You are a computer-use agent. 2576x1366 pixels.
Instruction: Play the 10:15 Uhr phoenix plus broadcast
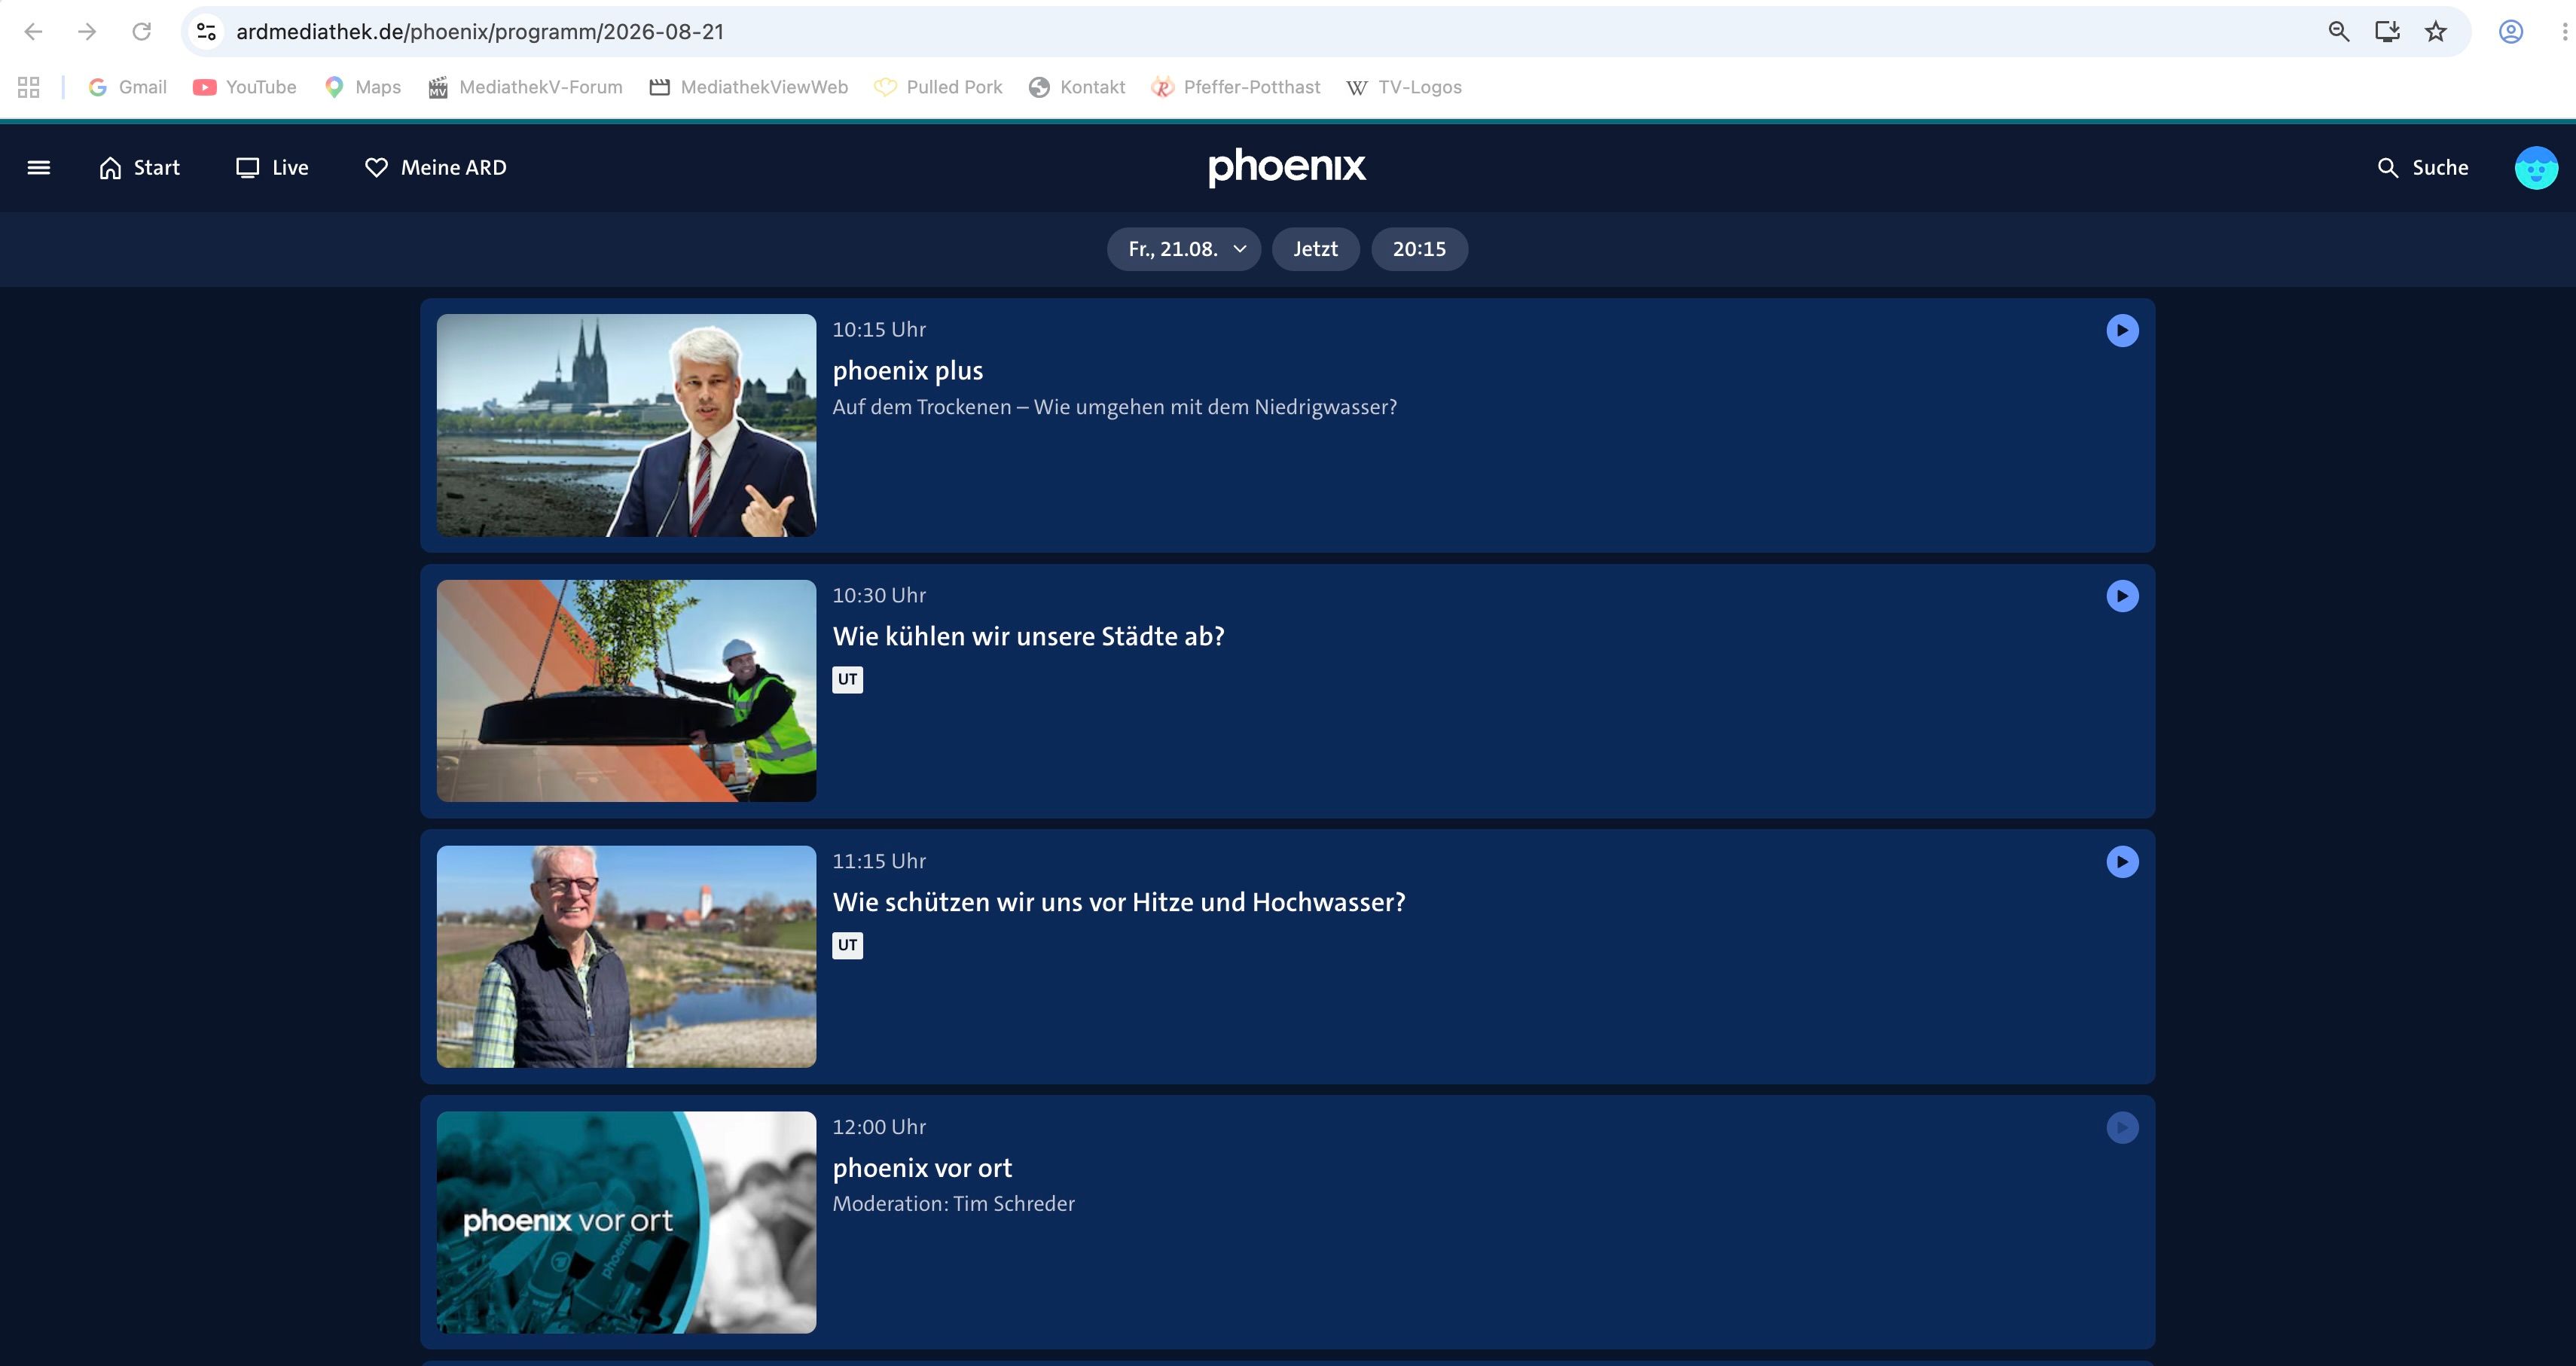tap(2122, 331)
